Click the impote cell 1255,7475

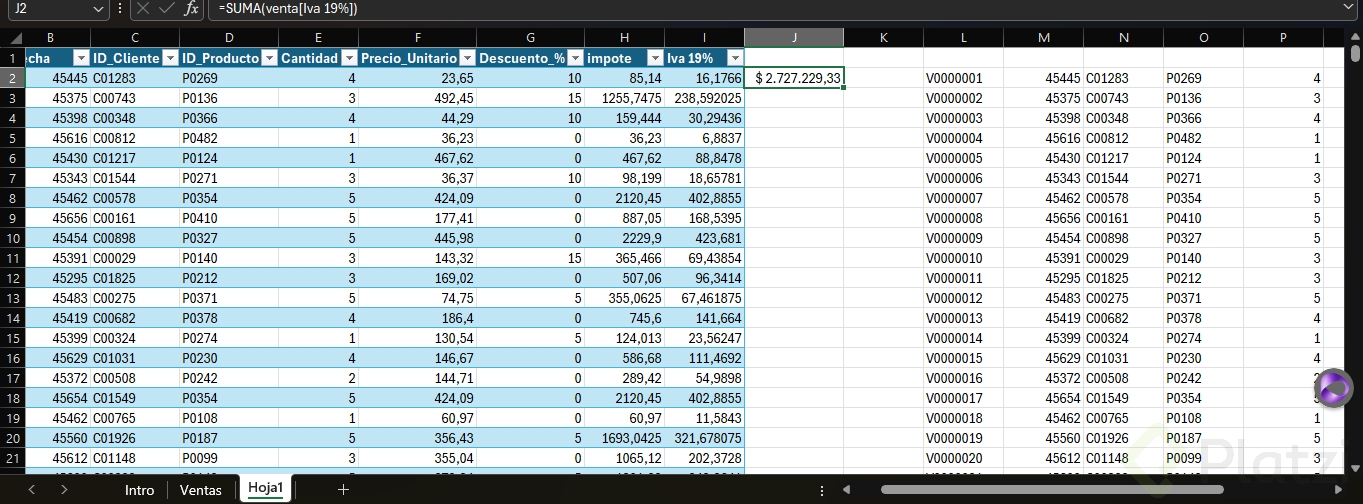[625, 98]
